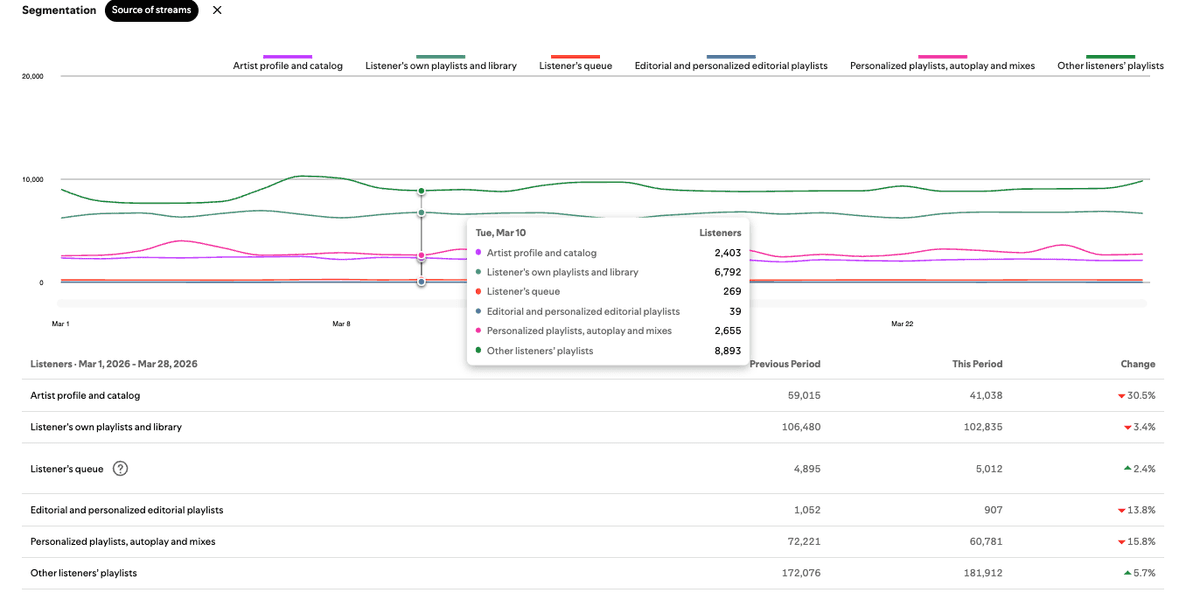Click the 2.4% change value
The width and height of the screenshot is (1200, 613).
(1140, 468)
